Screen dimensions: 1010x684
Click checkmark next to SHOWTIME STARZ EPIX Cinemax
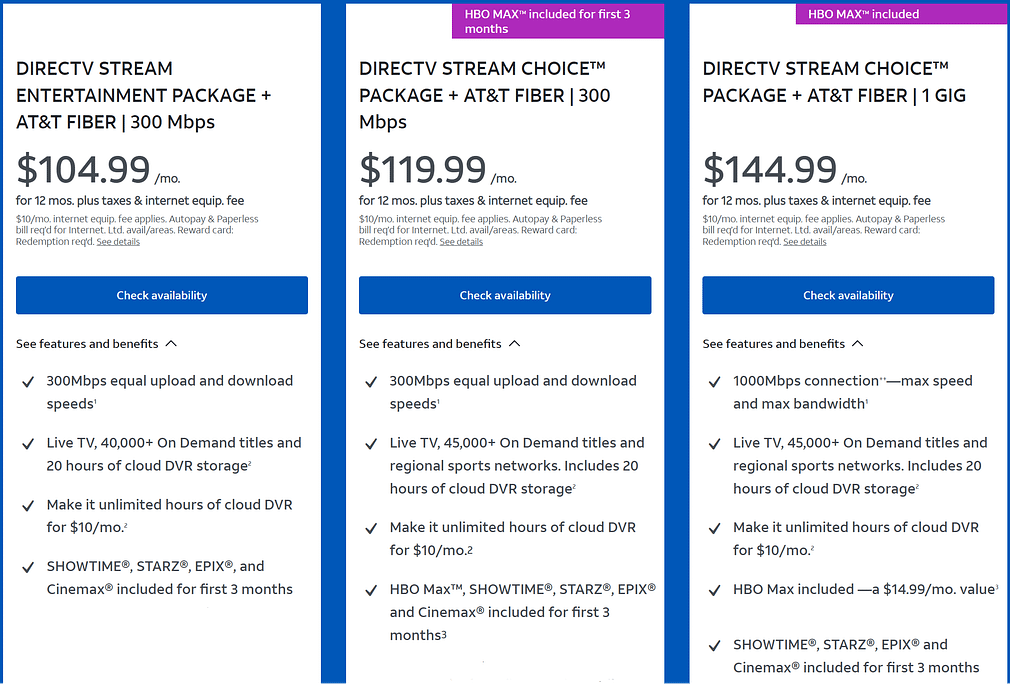point(28,567)
